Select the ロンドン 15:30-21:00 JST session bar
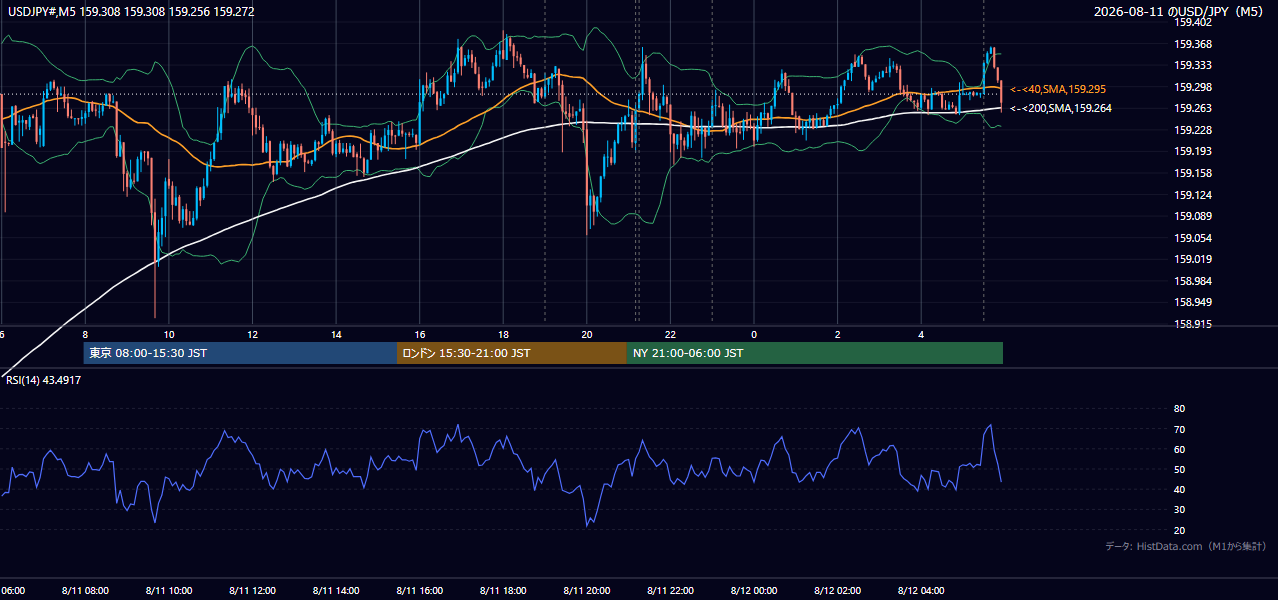Viewport: 1278px width, 600px height. coord(512,353)
